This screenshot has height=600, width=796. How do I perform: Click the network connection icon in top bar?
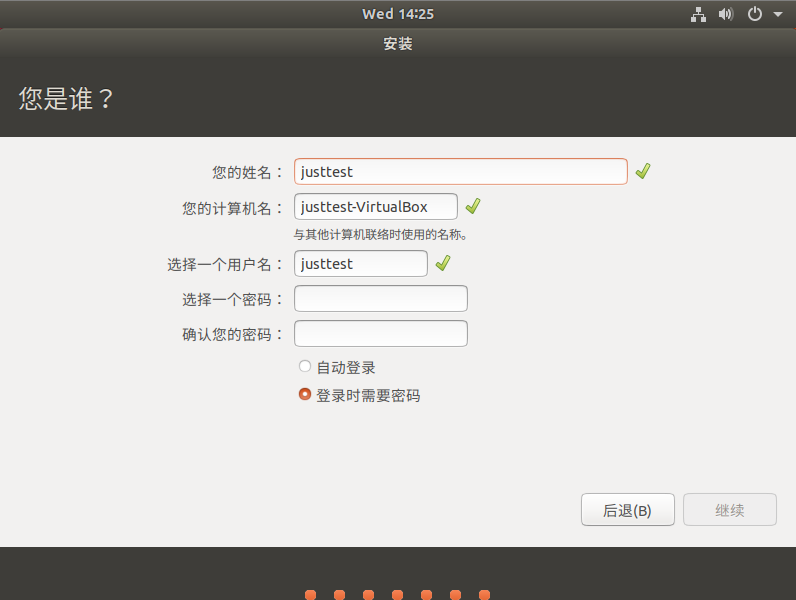click(x=699, y=14)
